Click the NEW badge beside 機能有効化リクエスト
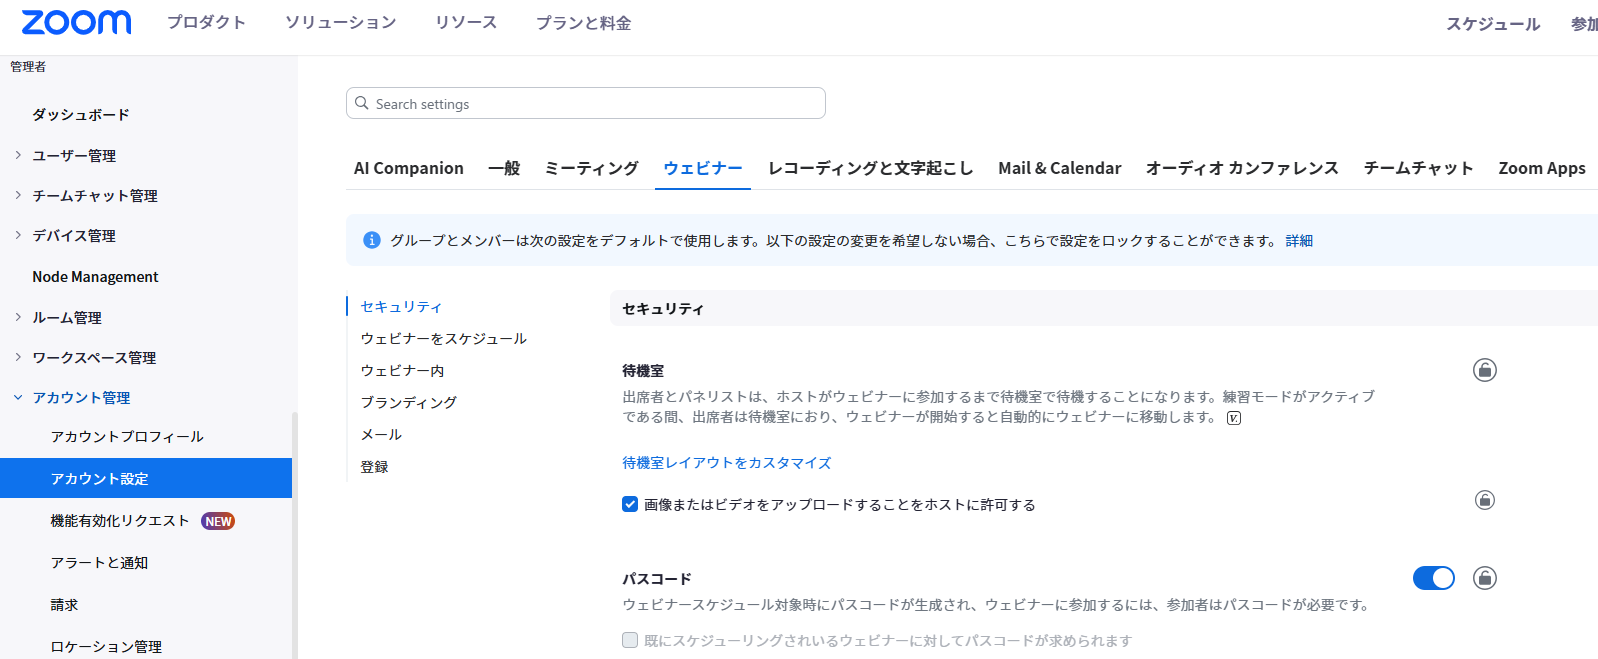This screenshot has height=659, width=1598. click(x=218, y=521)
